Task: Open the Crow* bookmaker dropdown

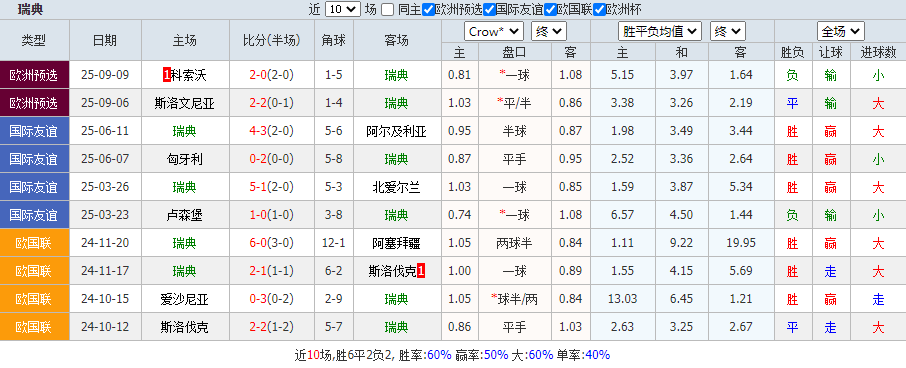Action: [x=494, y=31]
